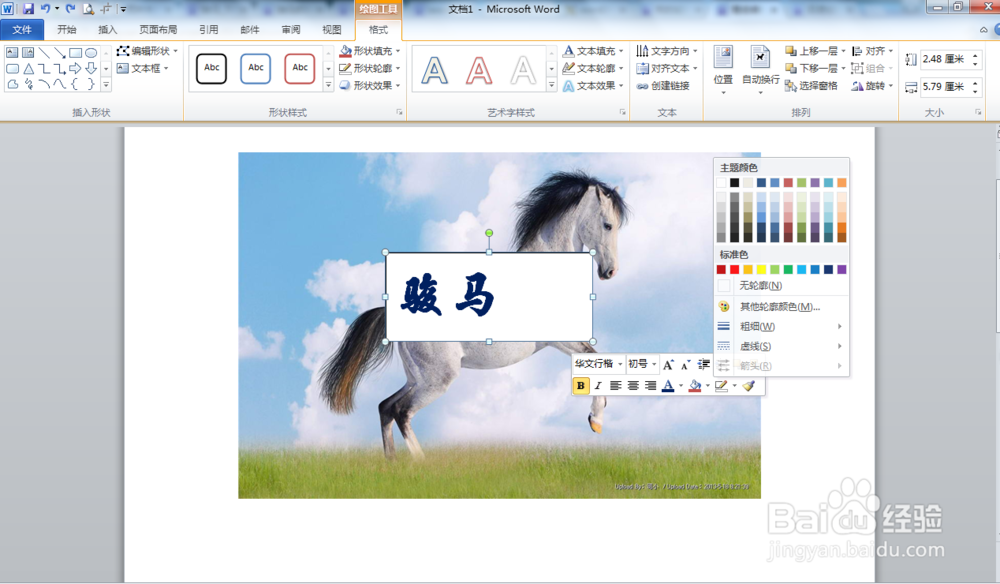Switch to the 插入 (Insert) ribbon tab
Screen dimensions: 1000x584
pos(107,29)
